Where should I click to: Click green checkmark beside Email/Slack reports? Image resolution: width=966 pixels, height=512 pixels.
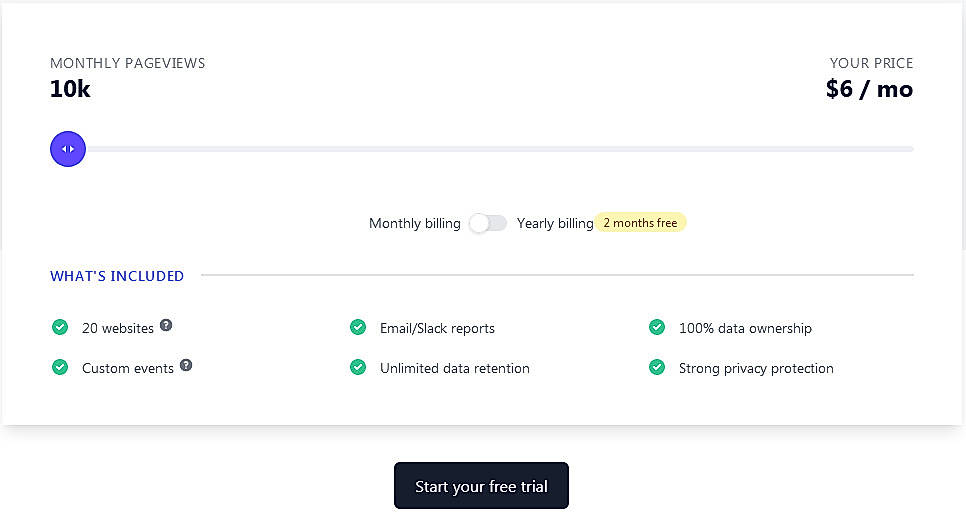tap(358, 327)
